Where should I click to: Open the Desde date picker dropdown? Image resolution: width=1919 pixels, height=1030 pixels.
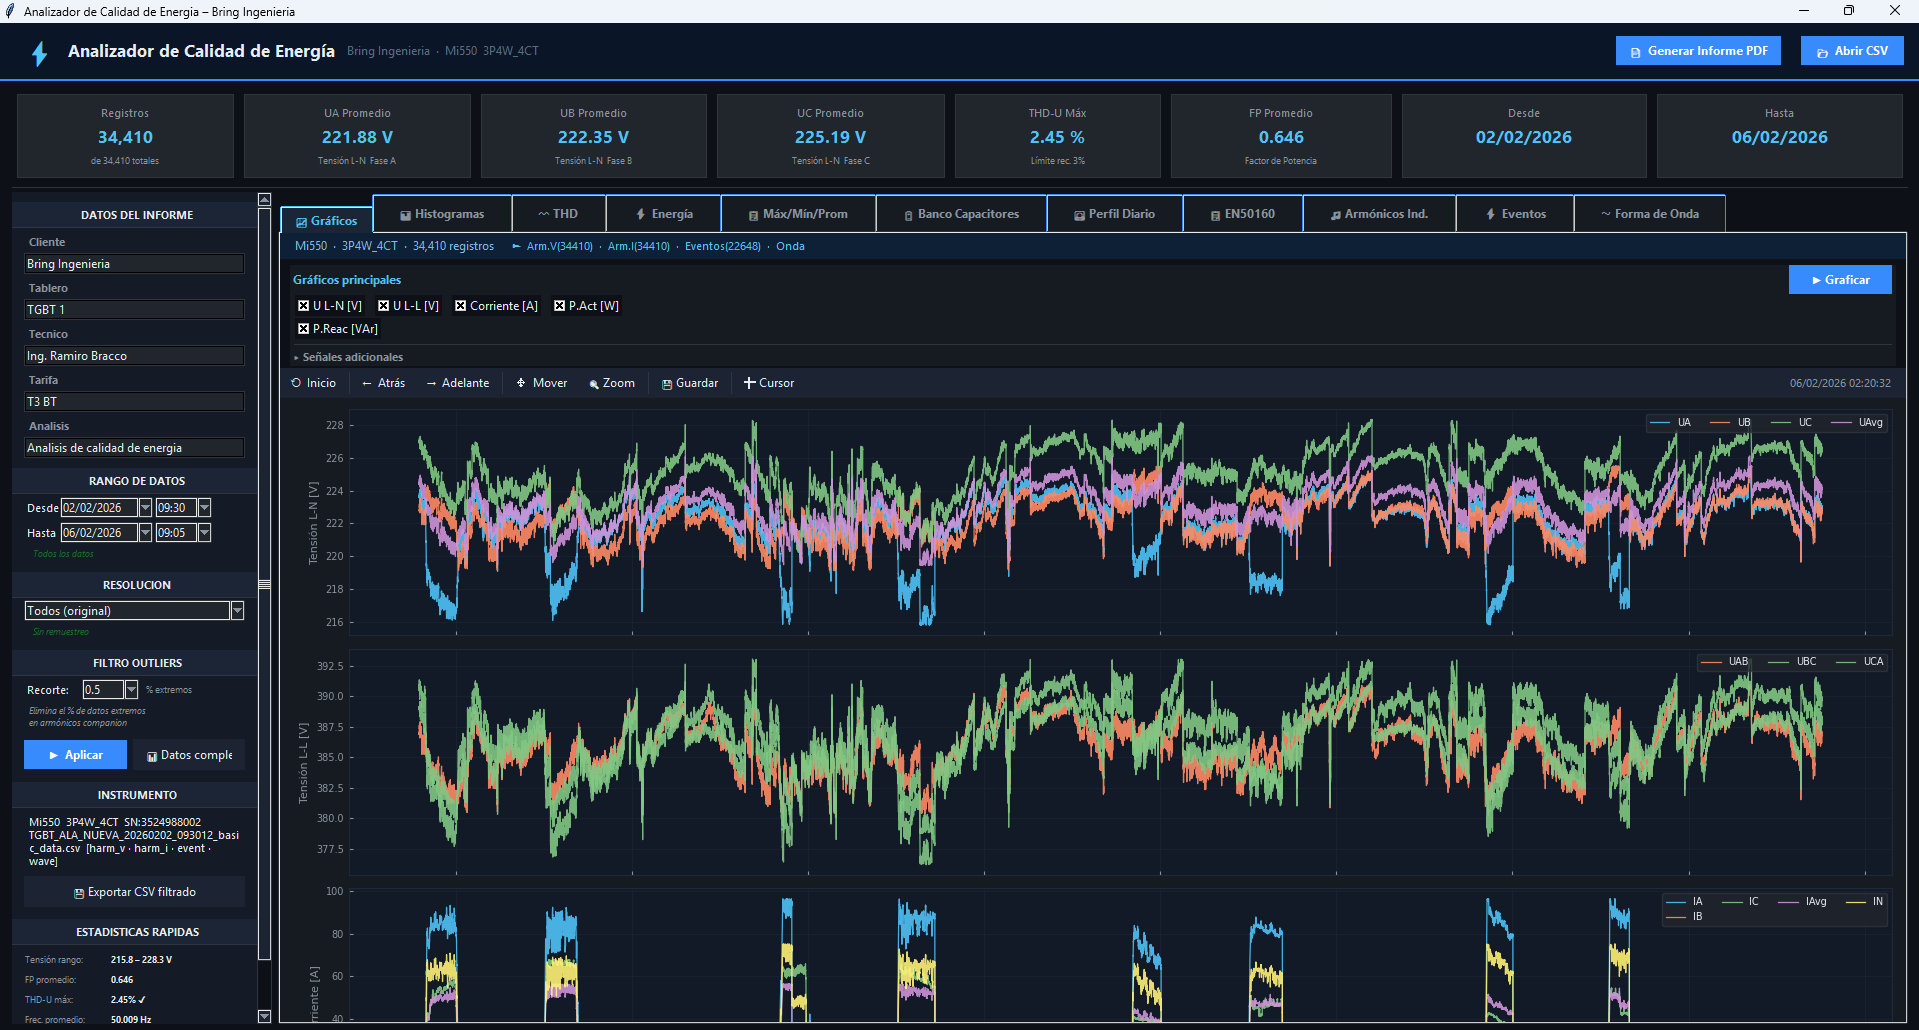coord(145,508)
